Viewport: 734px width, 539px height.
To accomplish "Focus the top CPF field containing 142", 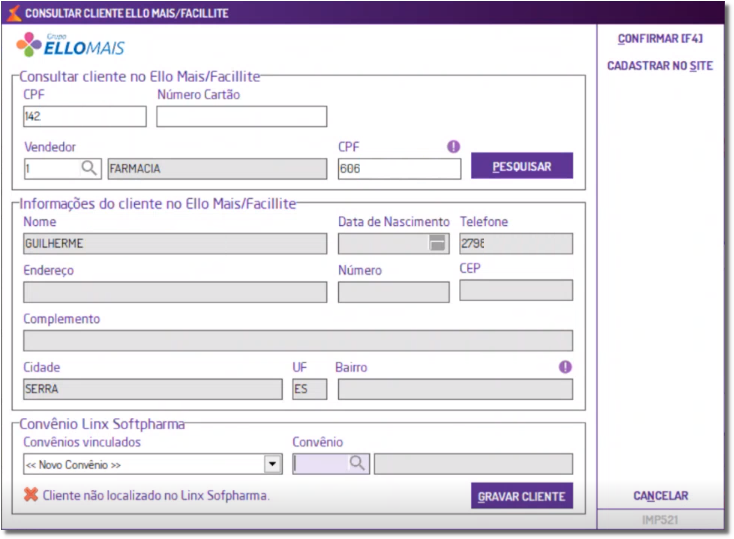I will pos(85,116).
